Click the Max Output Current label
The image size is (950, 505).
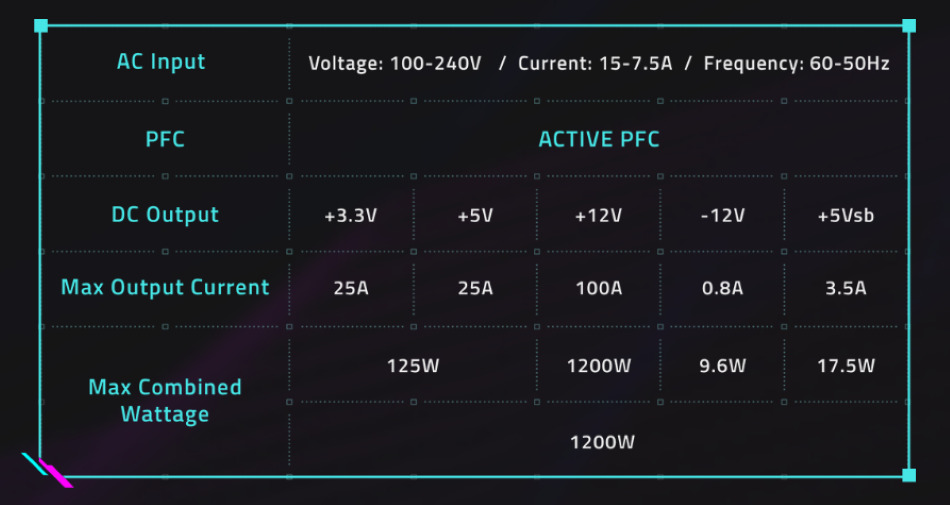165,288
